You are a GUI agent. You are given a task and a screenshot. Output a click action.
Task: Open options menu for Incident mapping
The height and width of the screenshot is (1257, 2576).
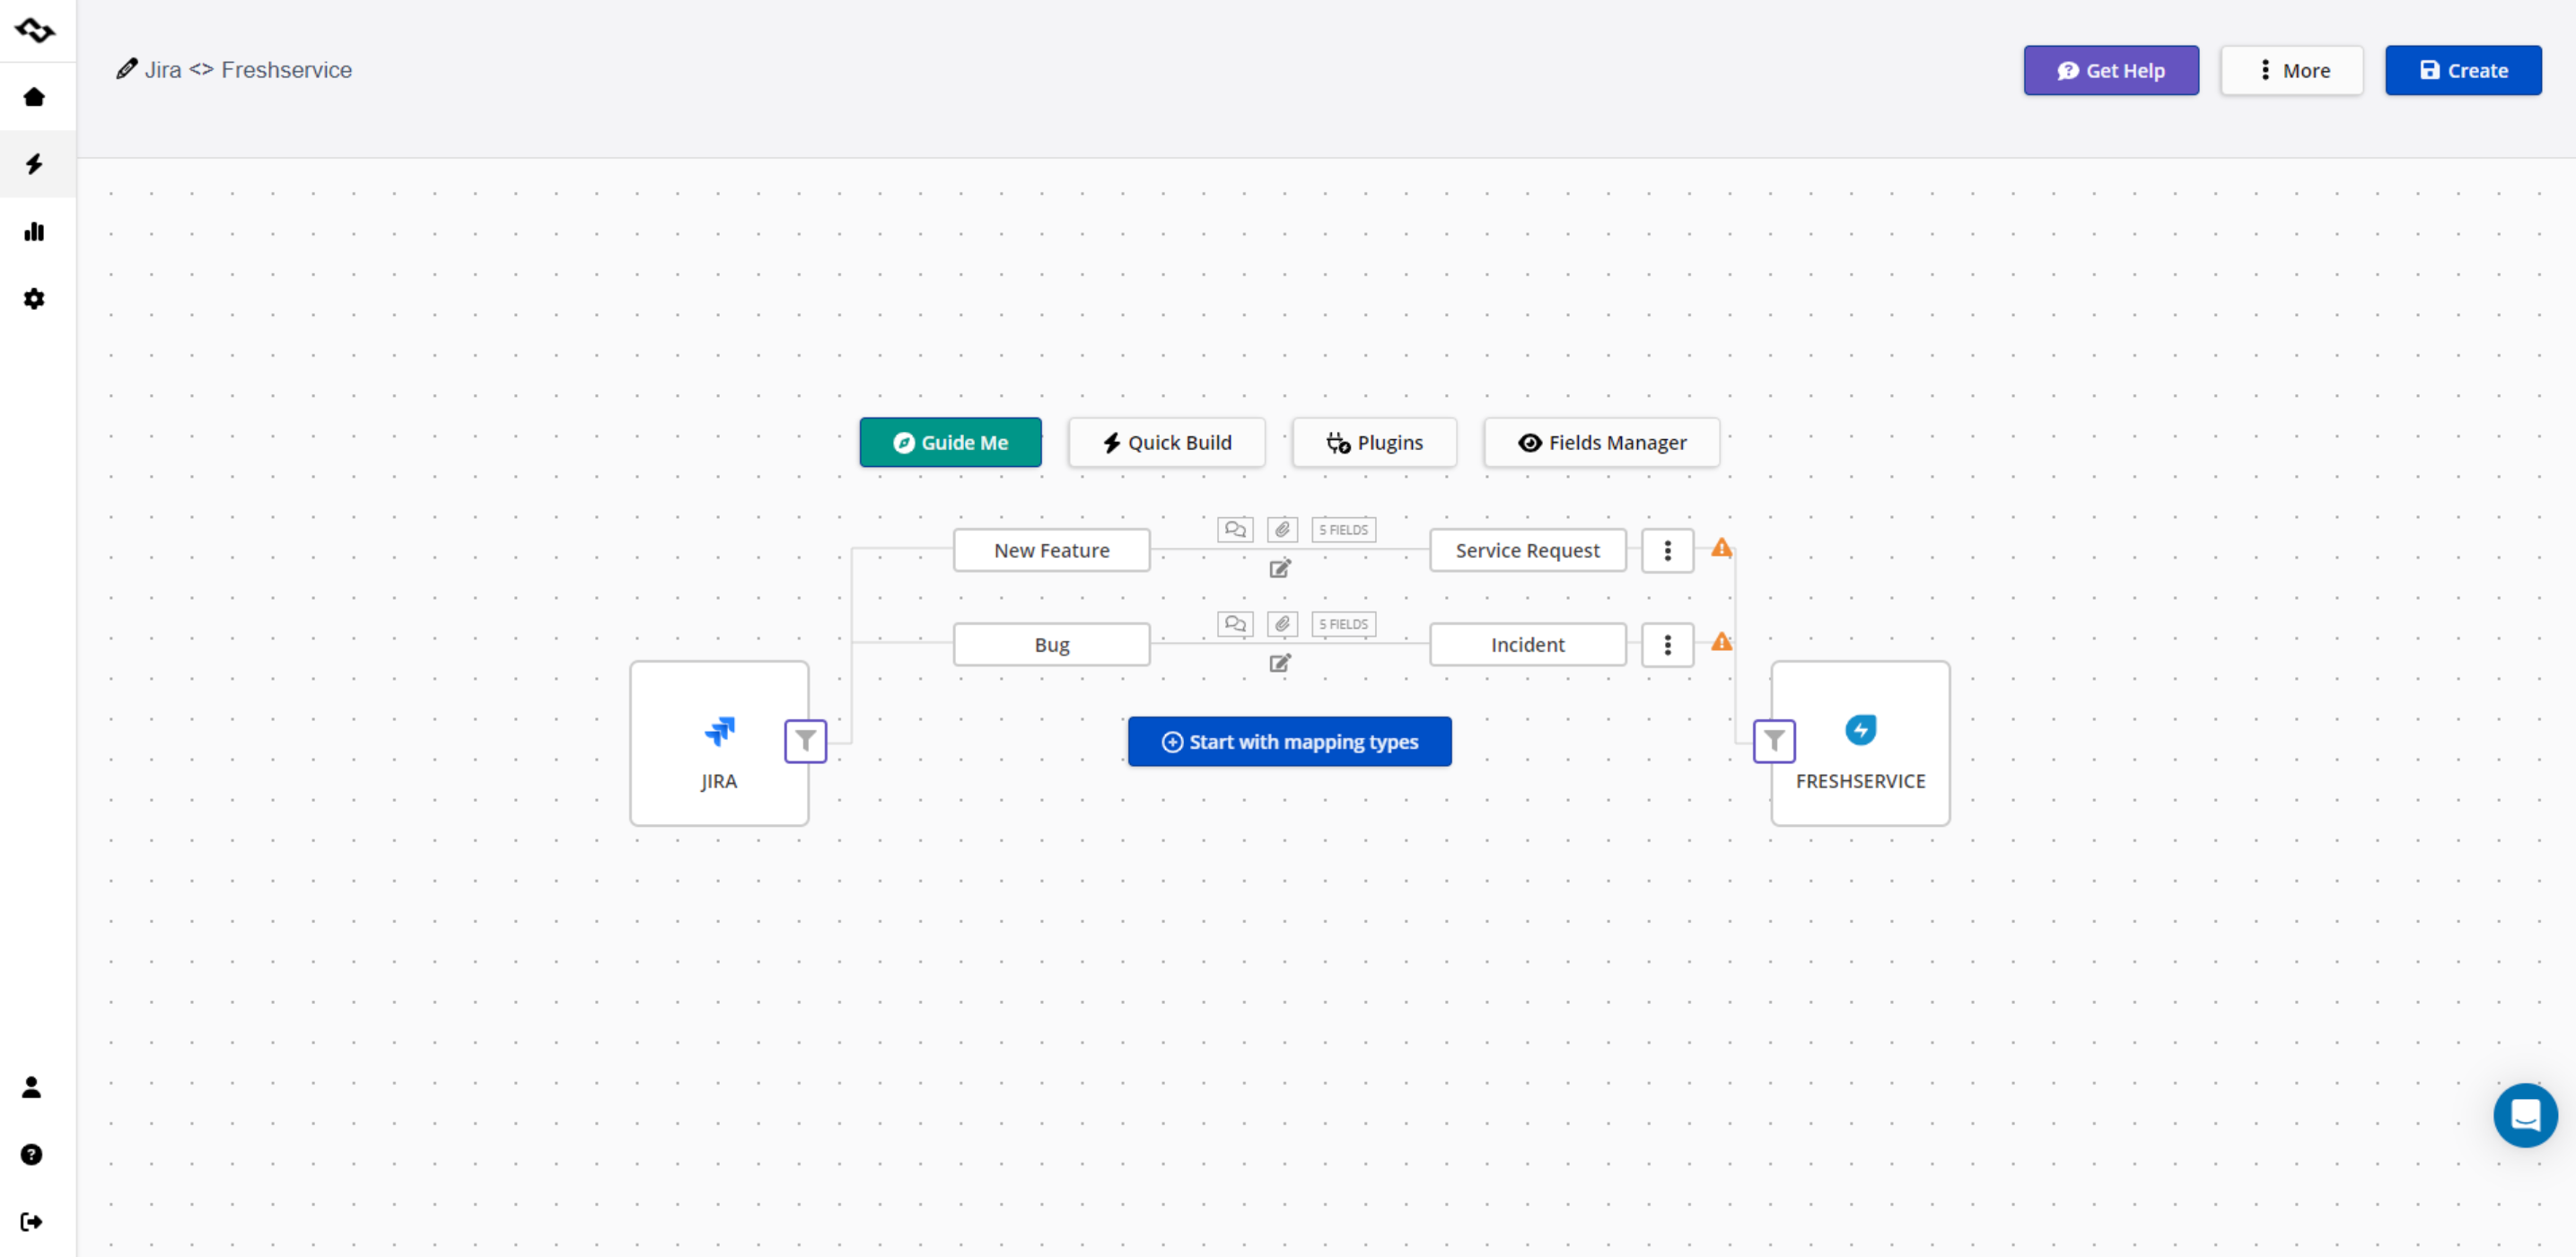[x=1667, y=645]
